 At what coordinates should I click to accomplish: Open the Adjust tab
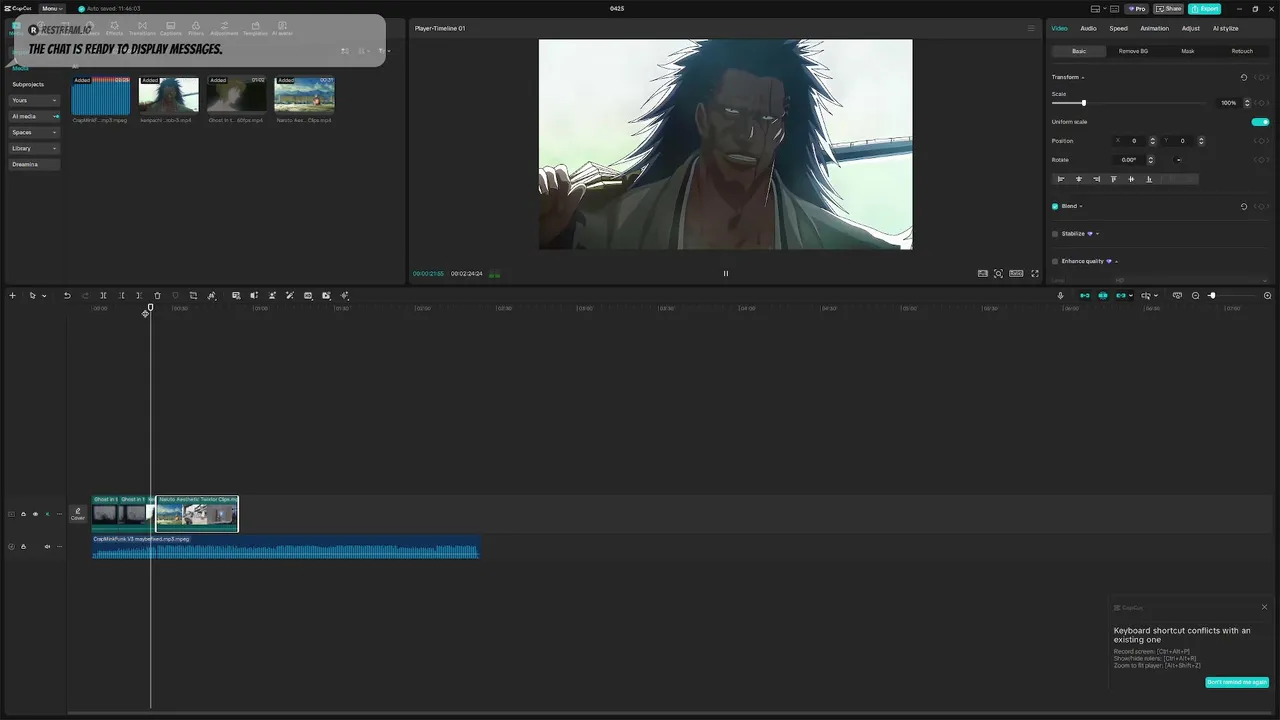(1191, 28)
